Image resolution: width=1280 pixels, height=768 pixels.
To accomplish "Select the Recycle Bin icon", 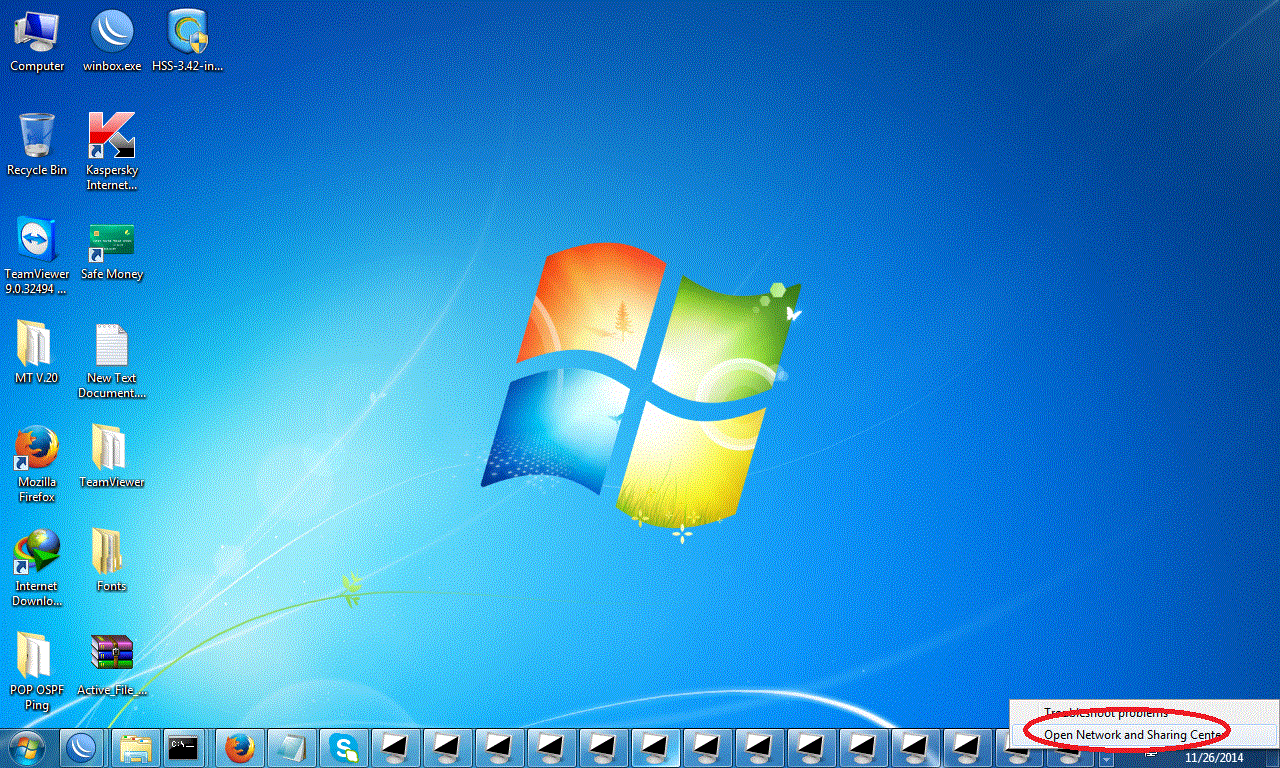I will [37, 145].
